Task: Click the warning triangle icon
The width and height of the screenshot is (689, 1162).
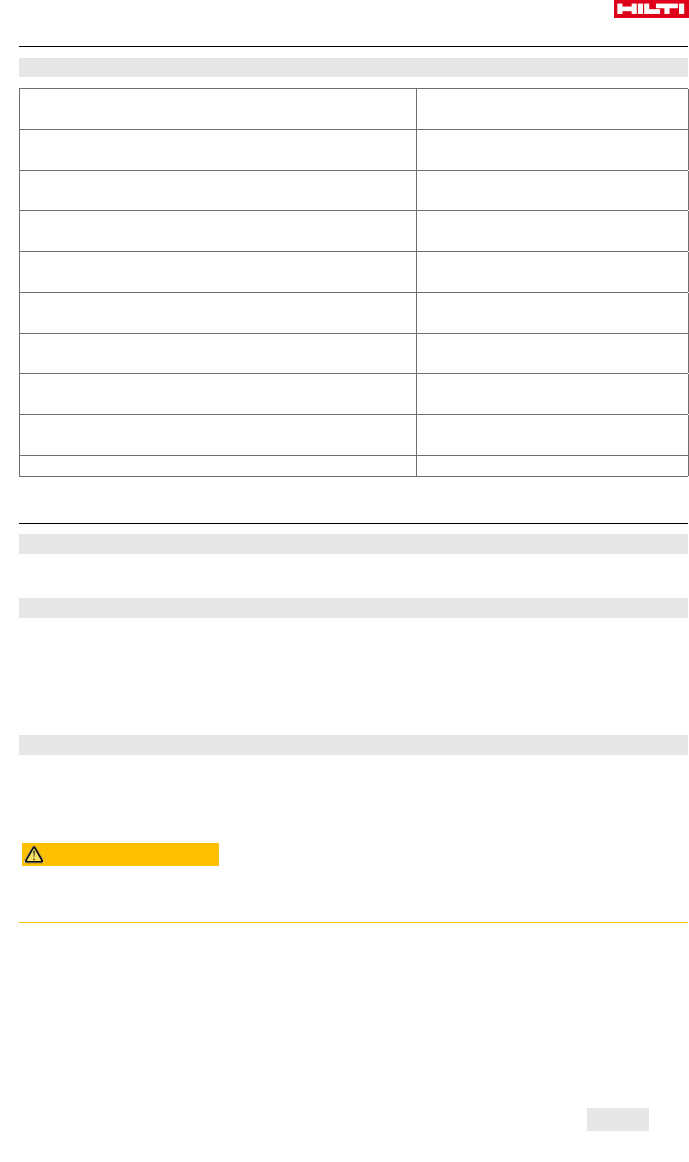Action: (34, 855)
